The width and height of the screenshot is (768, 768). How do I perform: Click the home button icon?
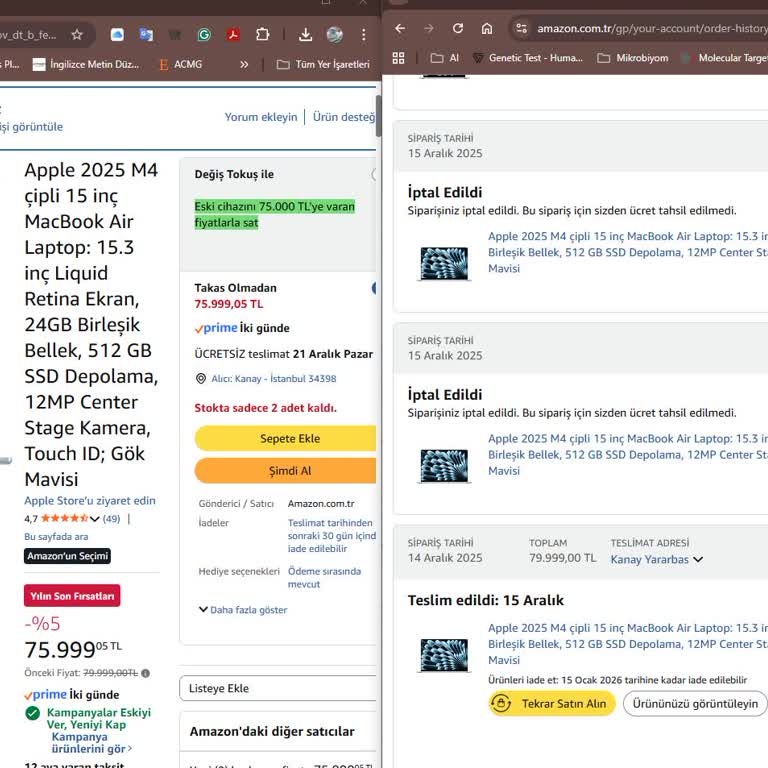tap(487, 28)
